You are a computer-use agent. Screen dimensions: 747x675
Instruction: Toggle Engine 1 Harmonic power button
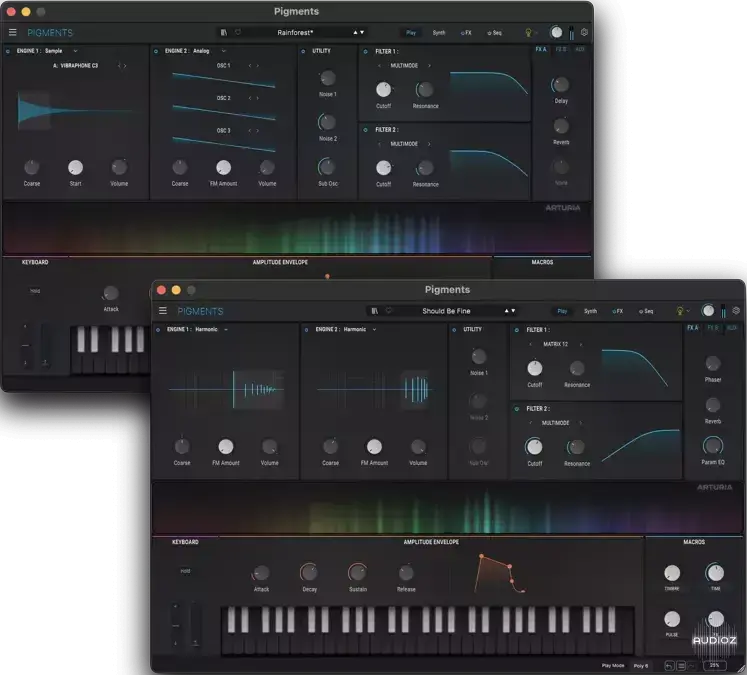pos(158,329)
